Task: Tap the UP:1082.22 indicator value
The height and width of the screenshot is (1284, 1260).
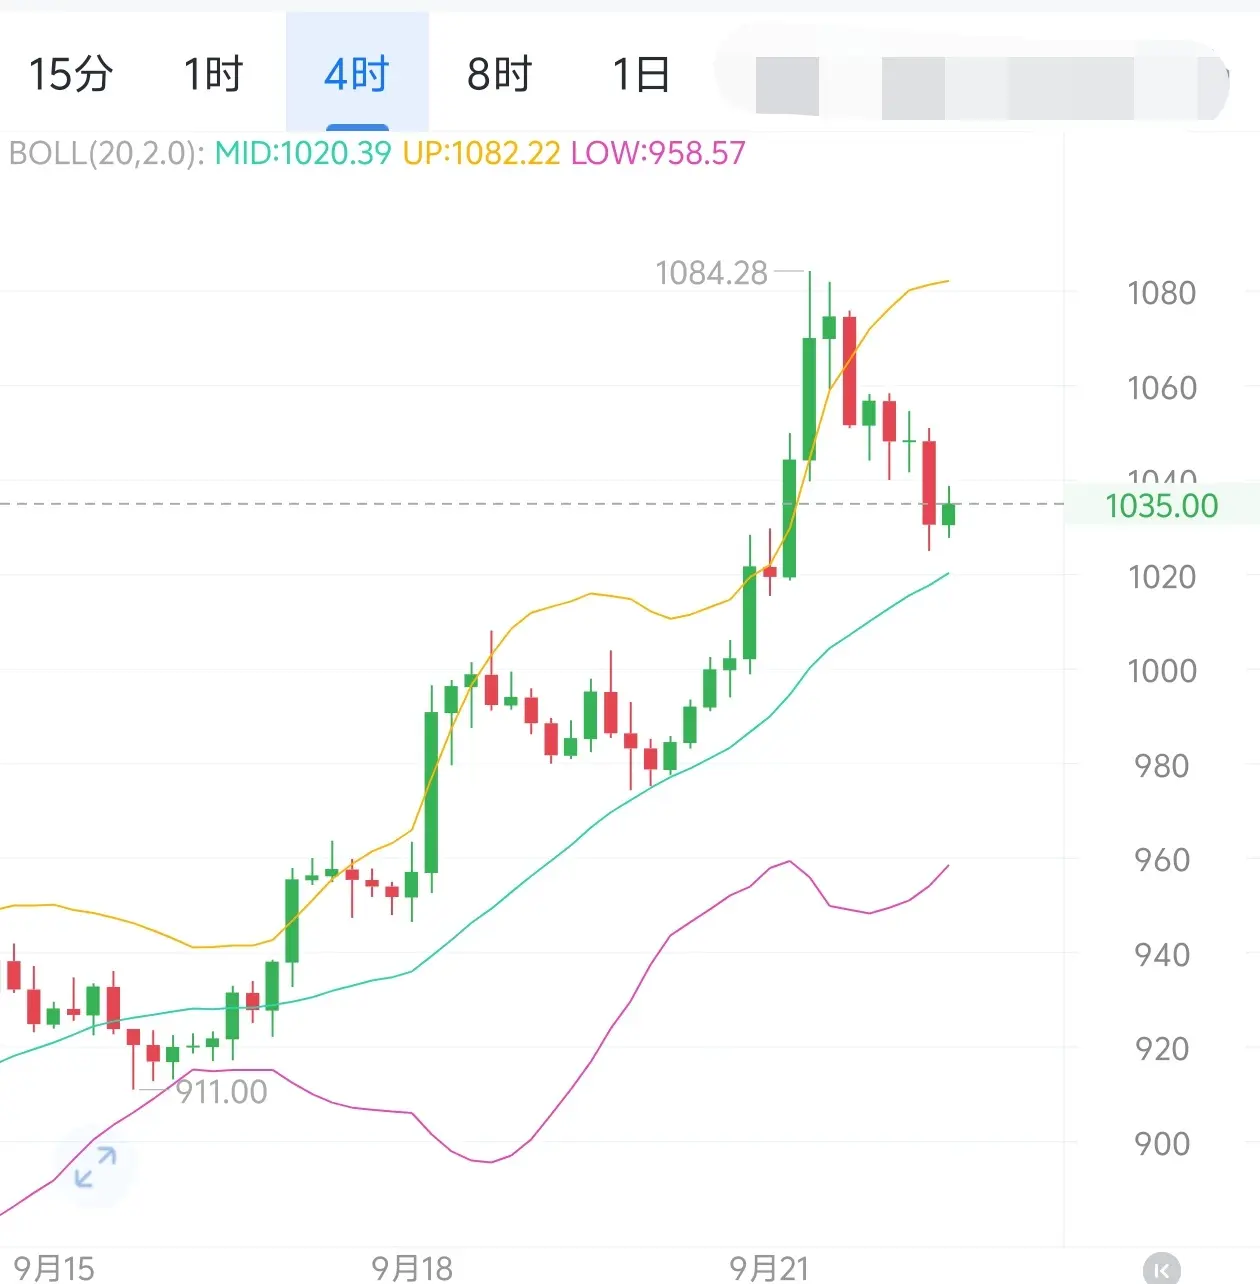Action: [x=481, y=153]
